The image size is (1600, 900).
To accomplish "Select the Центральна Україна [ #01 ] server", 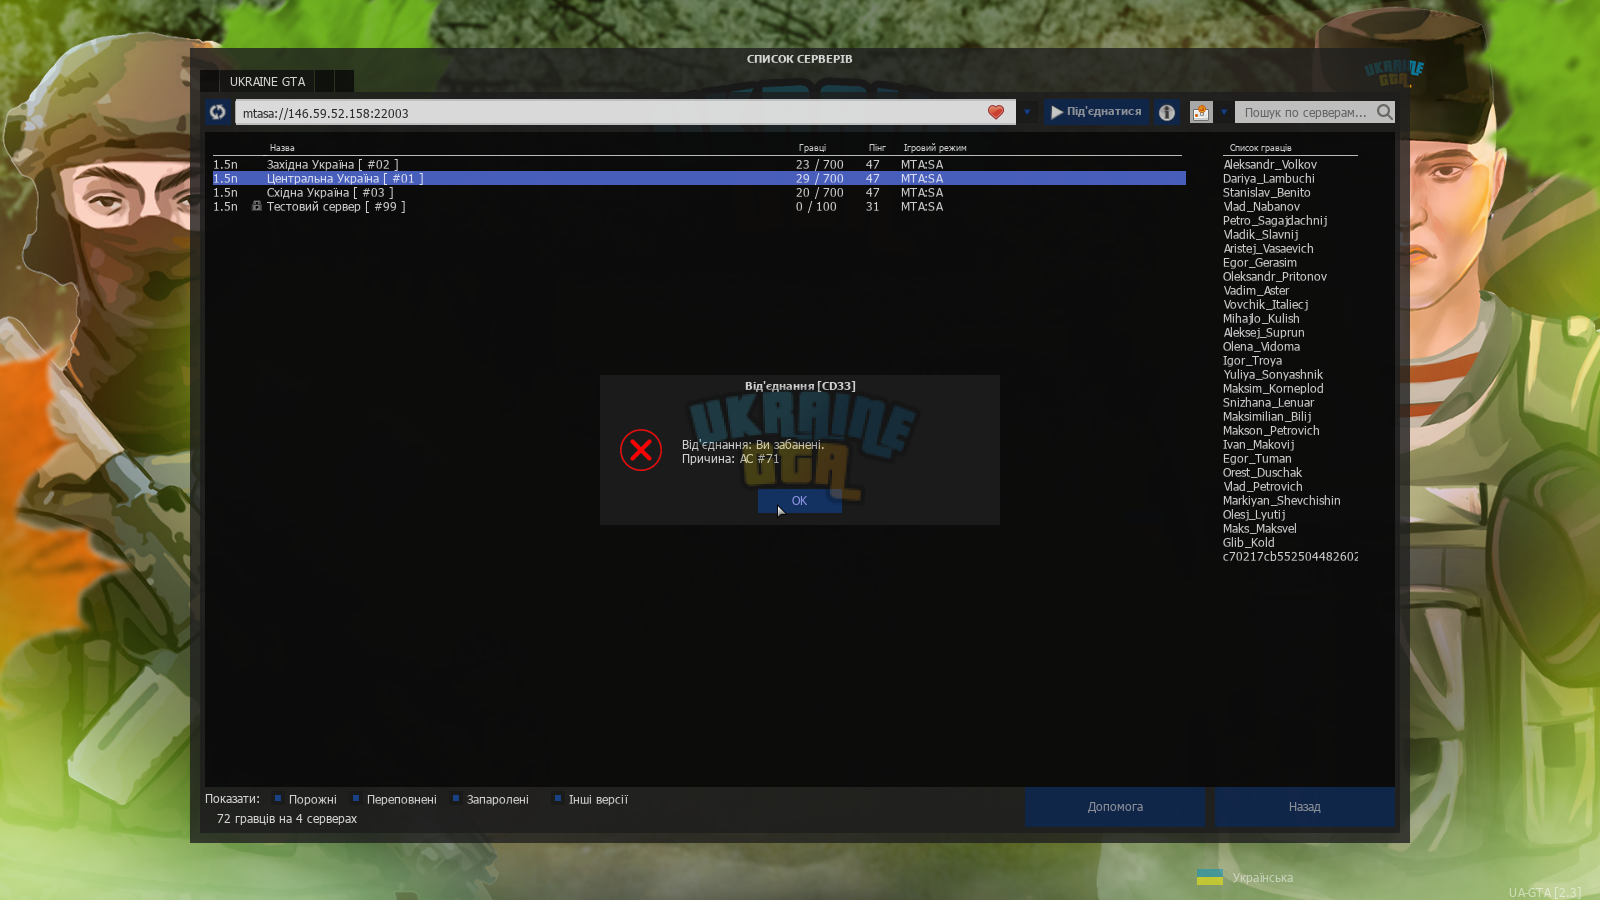I will pyautogui.click(x=699, y=178).
